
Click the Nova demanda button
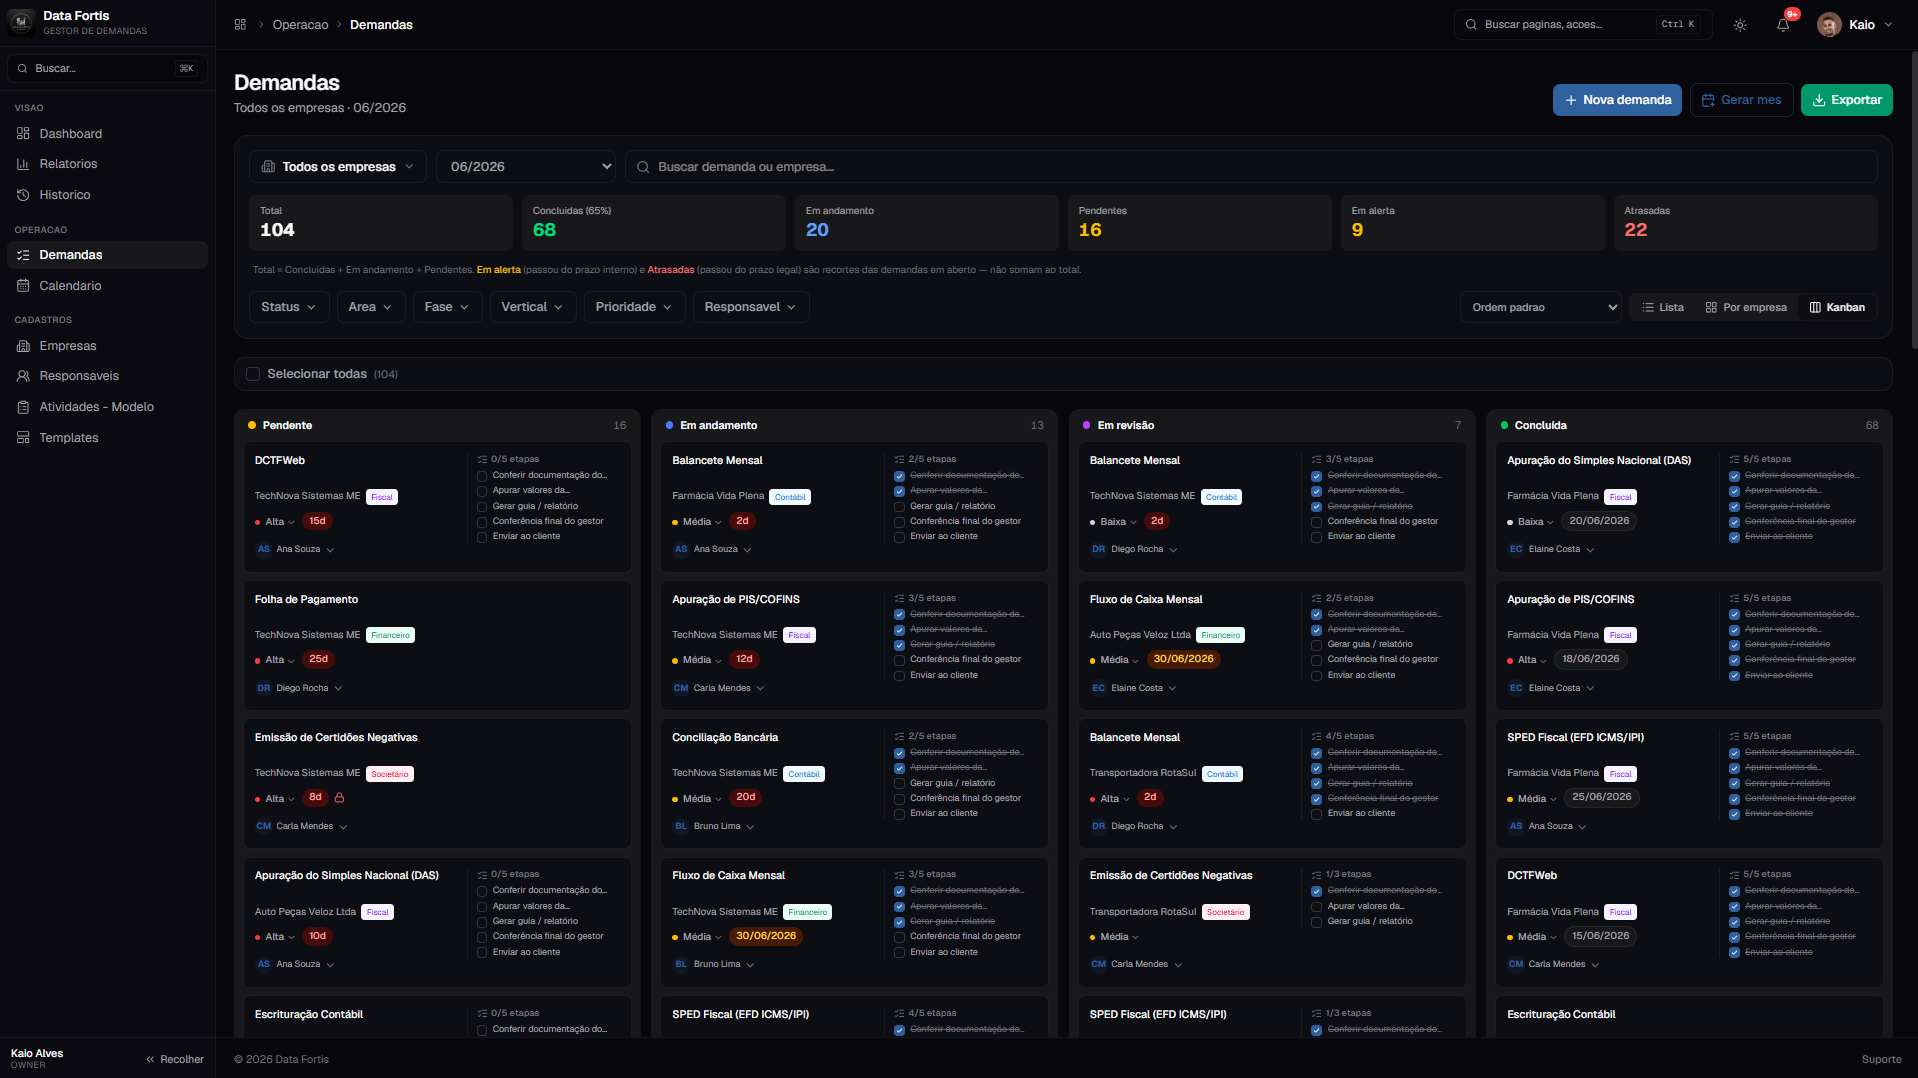[1617, 100]
